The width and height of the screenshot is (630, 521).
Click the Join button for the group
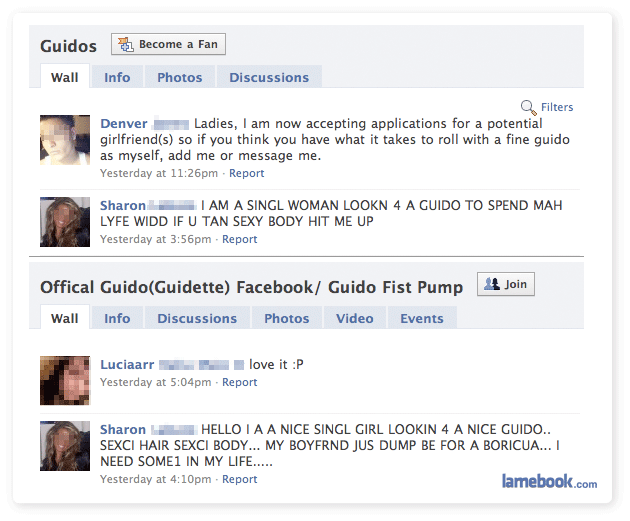[x=506, y=284]
